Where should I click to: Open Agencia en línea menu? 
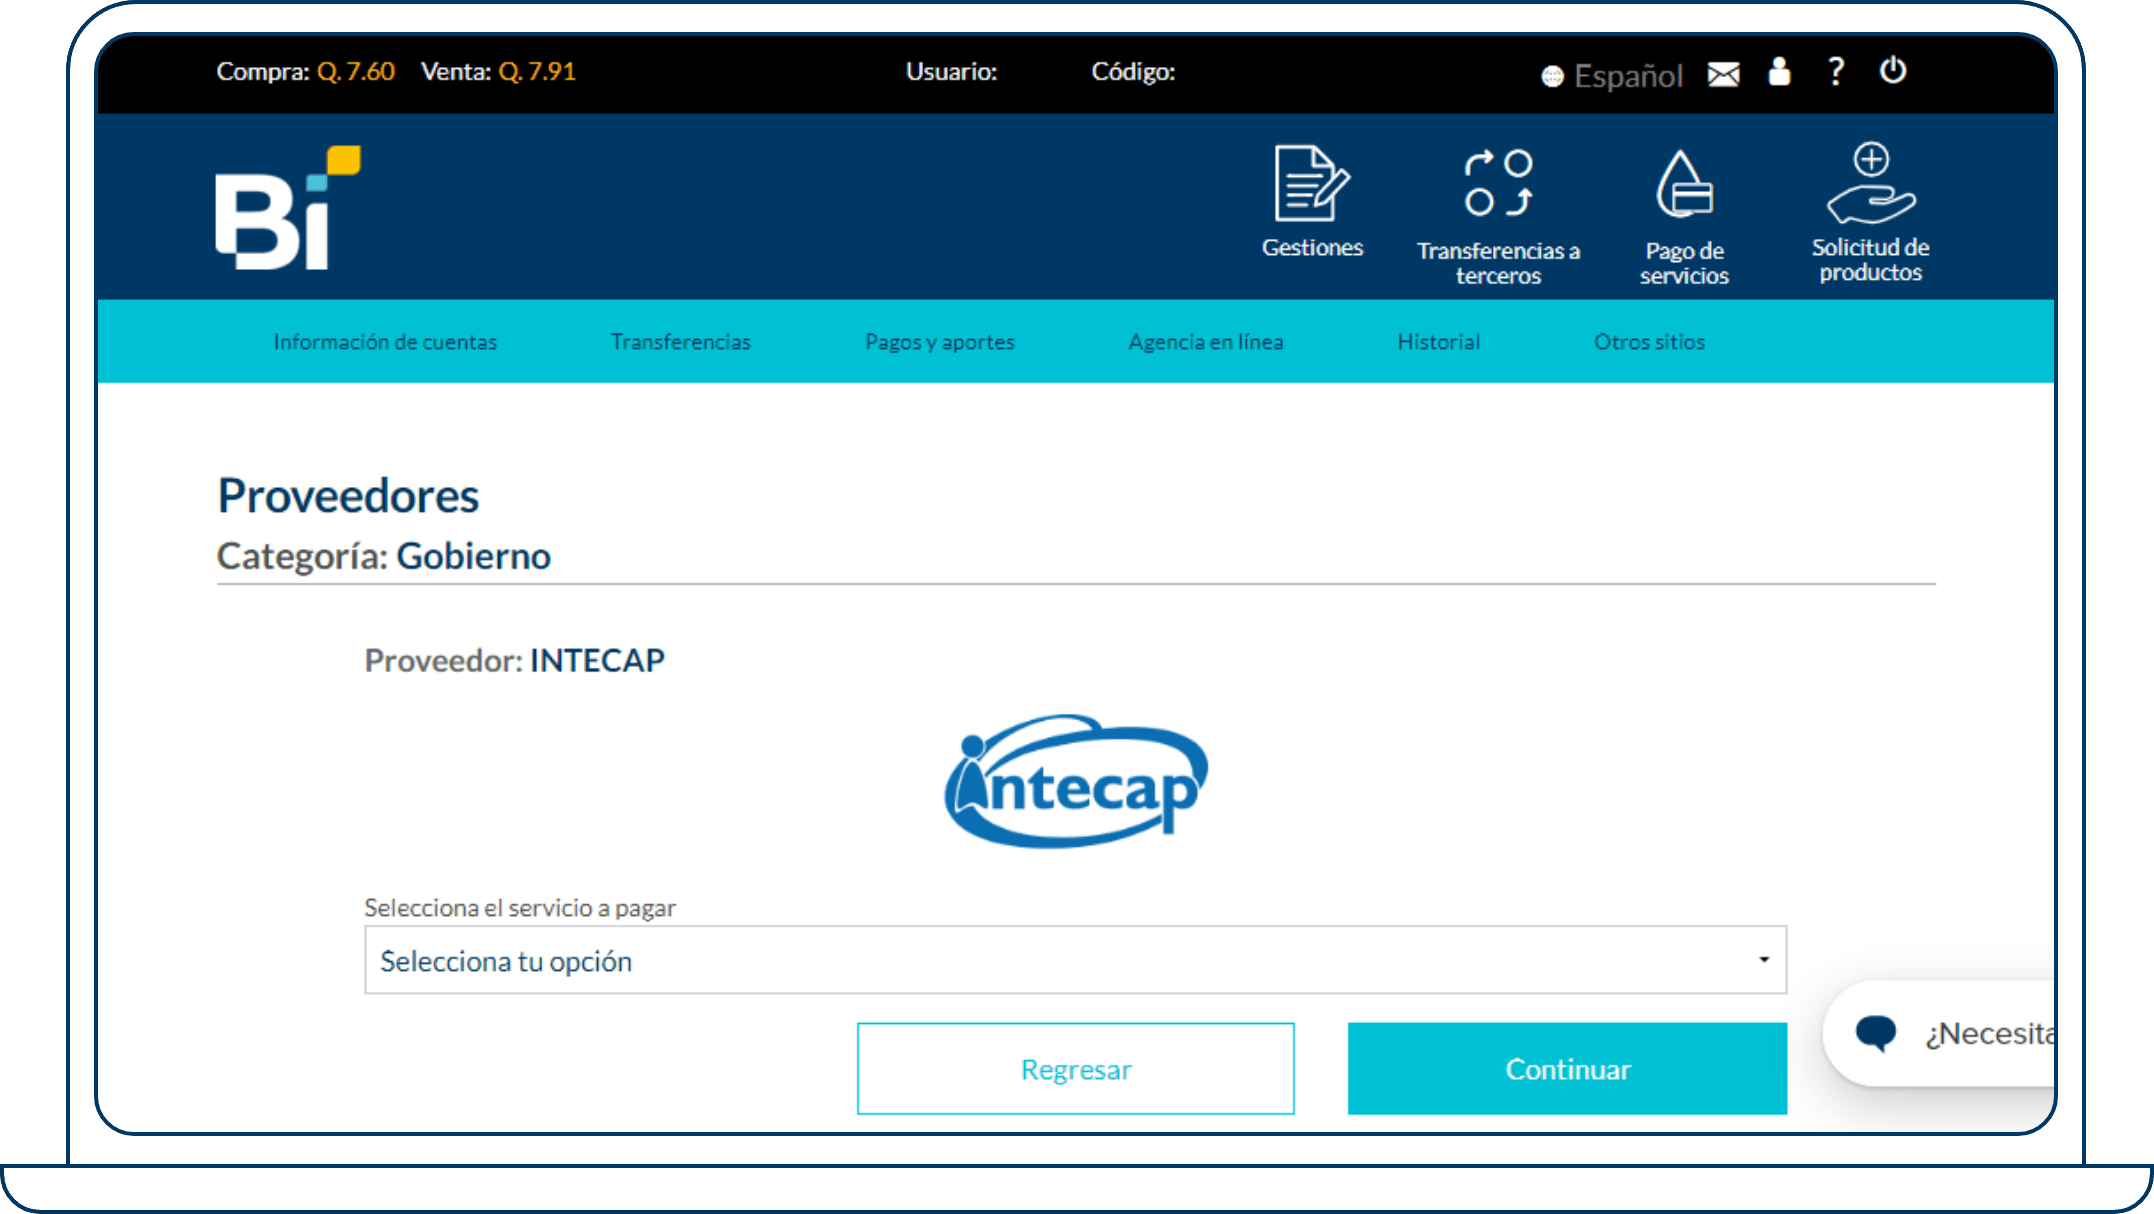1206,342
